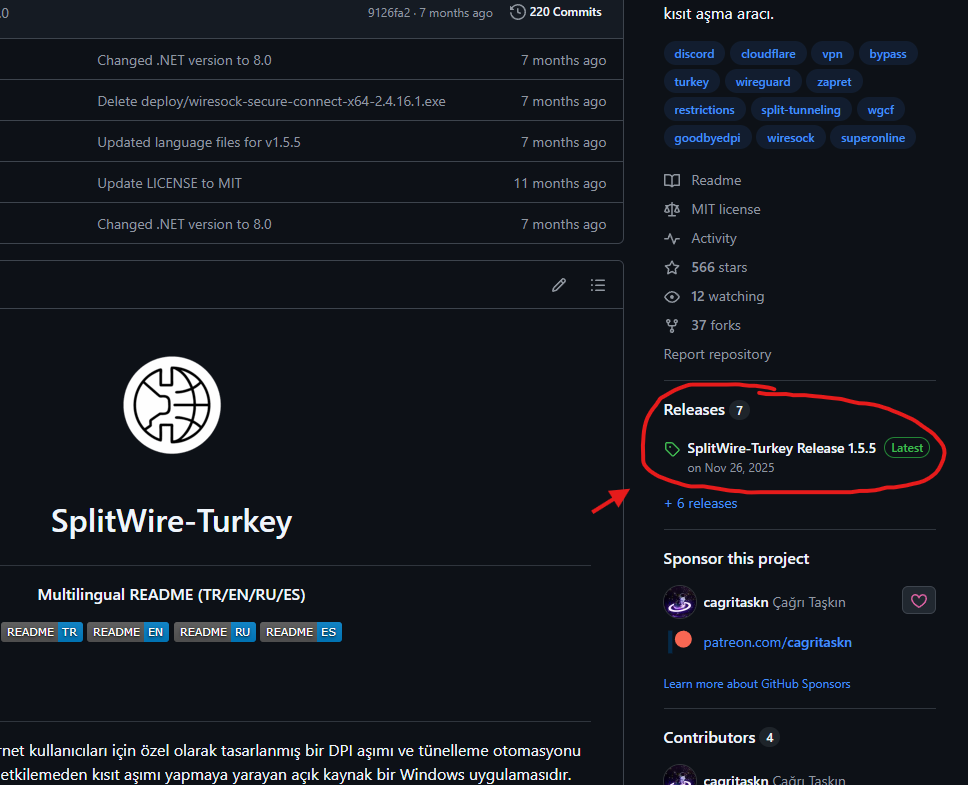Select the vpn topic tag
Viewport: 968px width, 785px height.
click(x=832, y=54)
